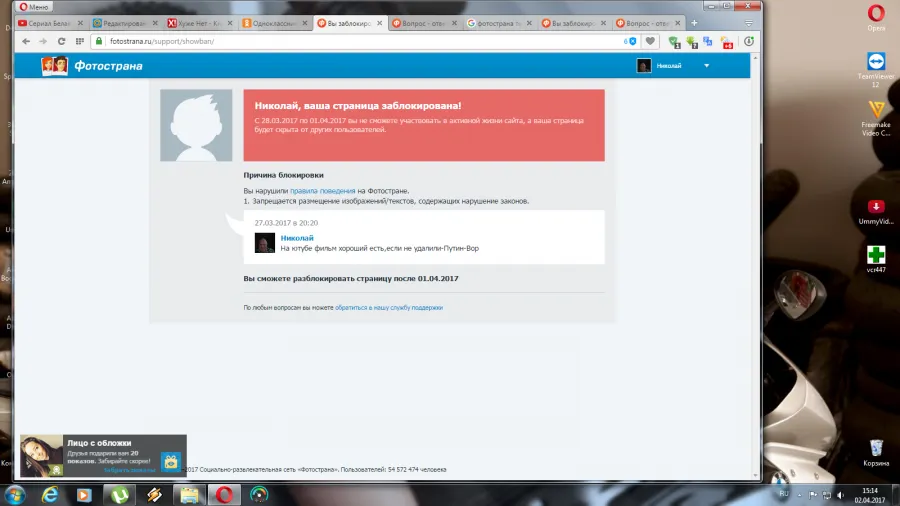Open the round gauge app taskbar icon
The height and width of the screenshot is (506, 900).
pyautogui.click(x=259, y=495)
